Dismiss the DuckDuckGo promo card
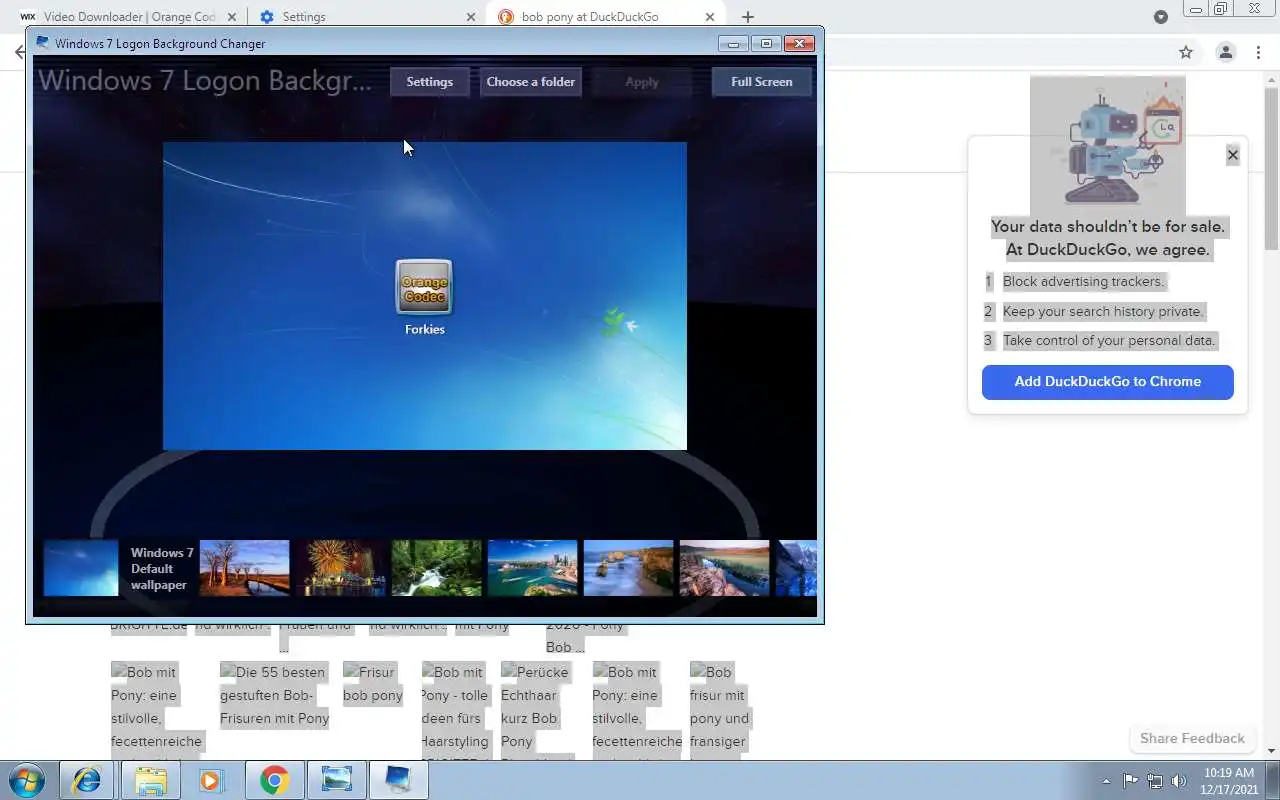This screenshot has height=800, width=1280. coord(1232,155)
